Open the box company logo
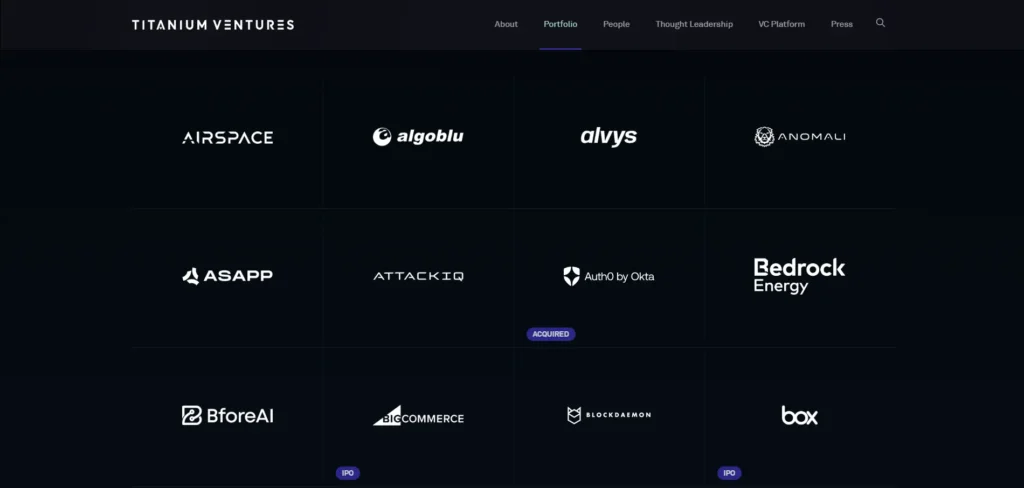Screen dimensions: 1024x488 (799, 415)
